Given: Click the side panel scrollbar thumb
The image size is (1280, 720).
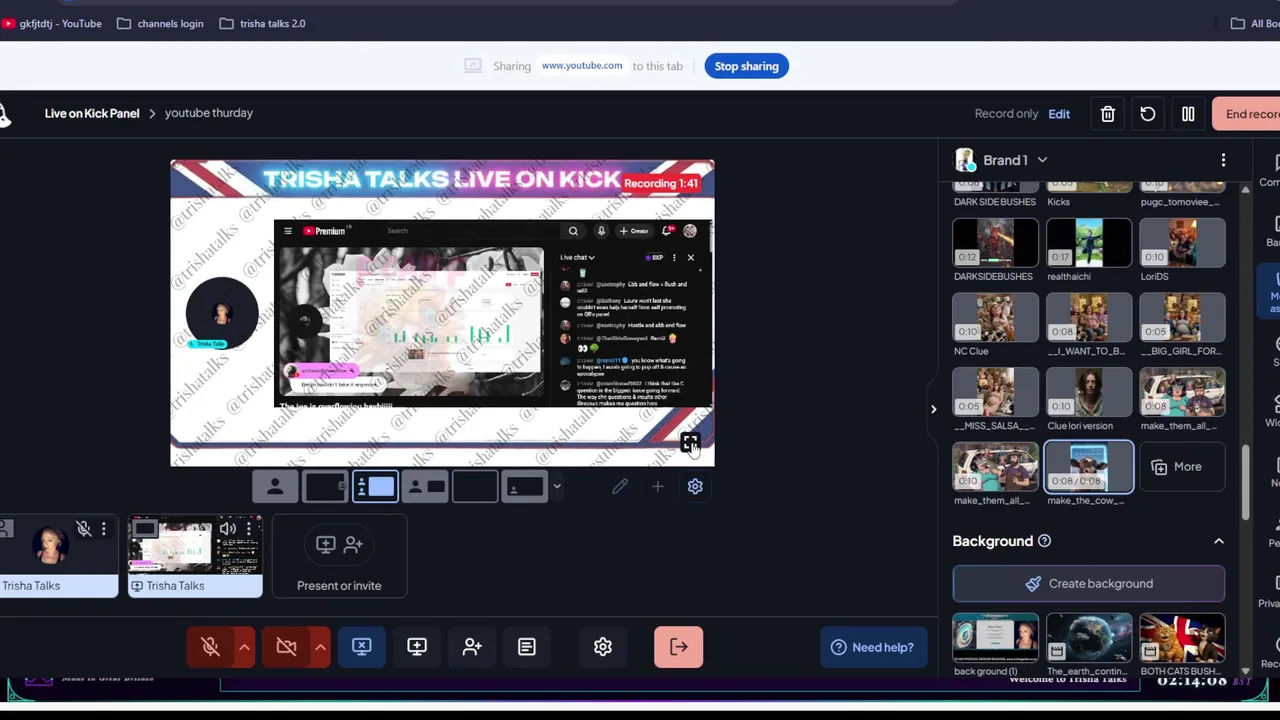Looking at the screenshot, I should [1245, 483].
